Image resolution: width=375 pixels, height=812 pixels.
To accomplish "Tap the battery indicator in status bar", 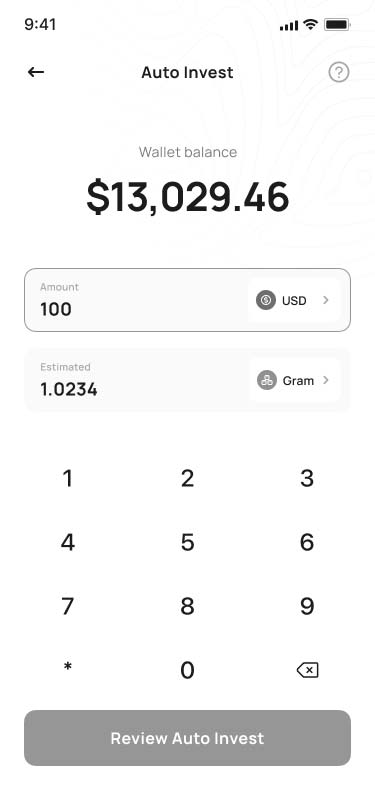I will tap(337, 24).
